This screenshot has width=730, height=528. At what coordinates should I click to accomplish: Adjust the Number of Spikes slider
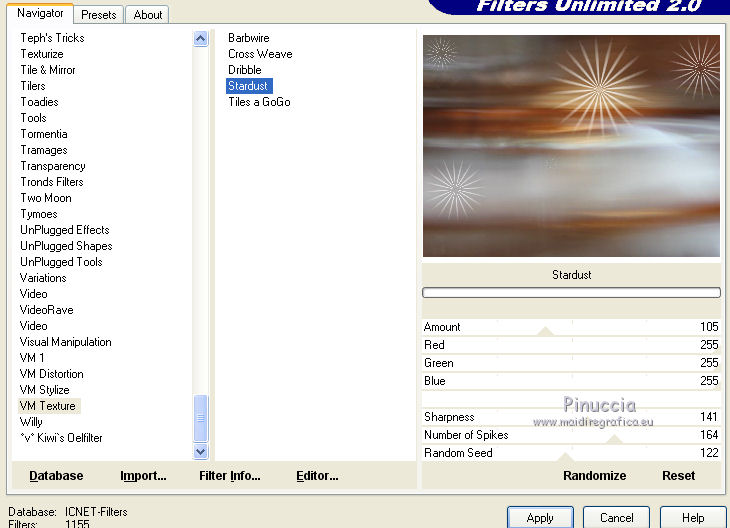coord(571,435)
